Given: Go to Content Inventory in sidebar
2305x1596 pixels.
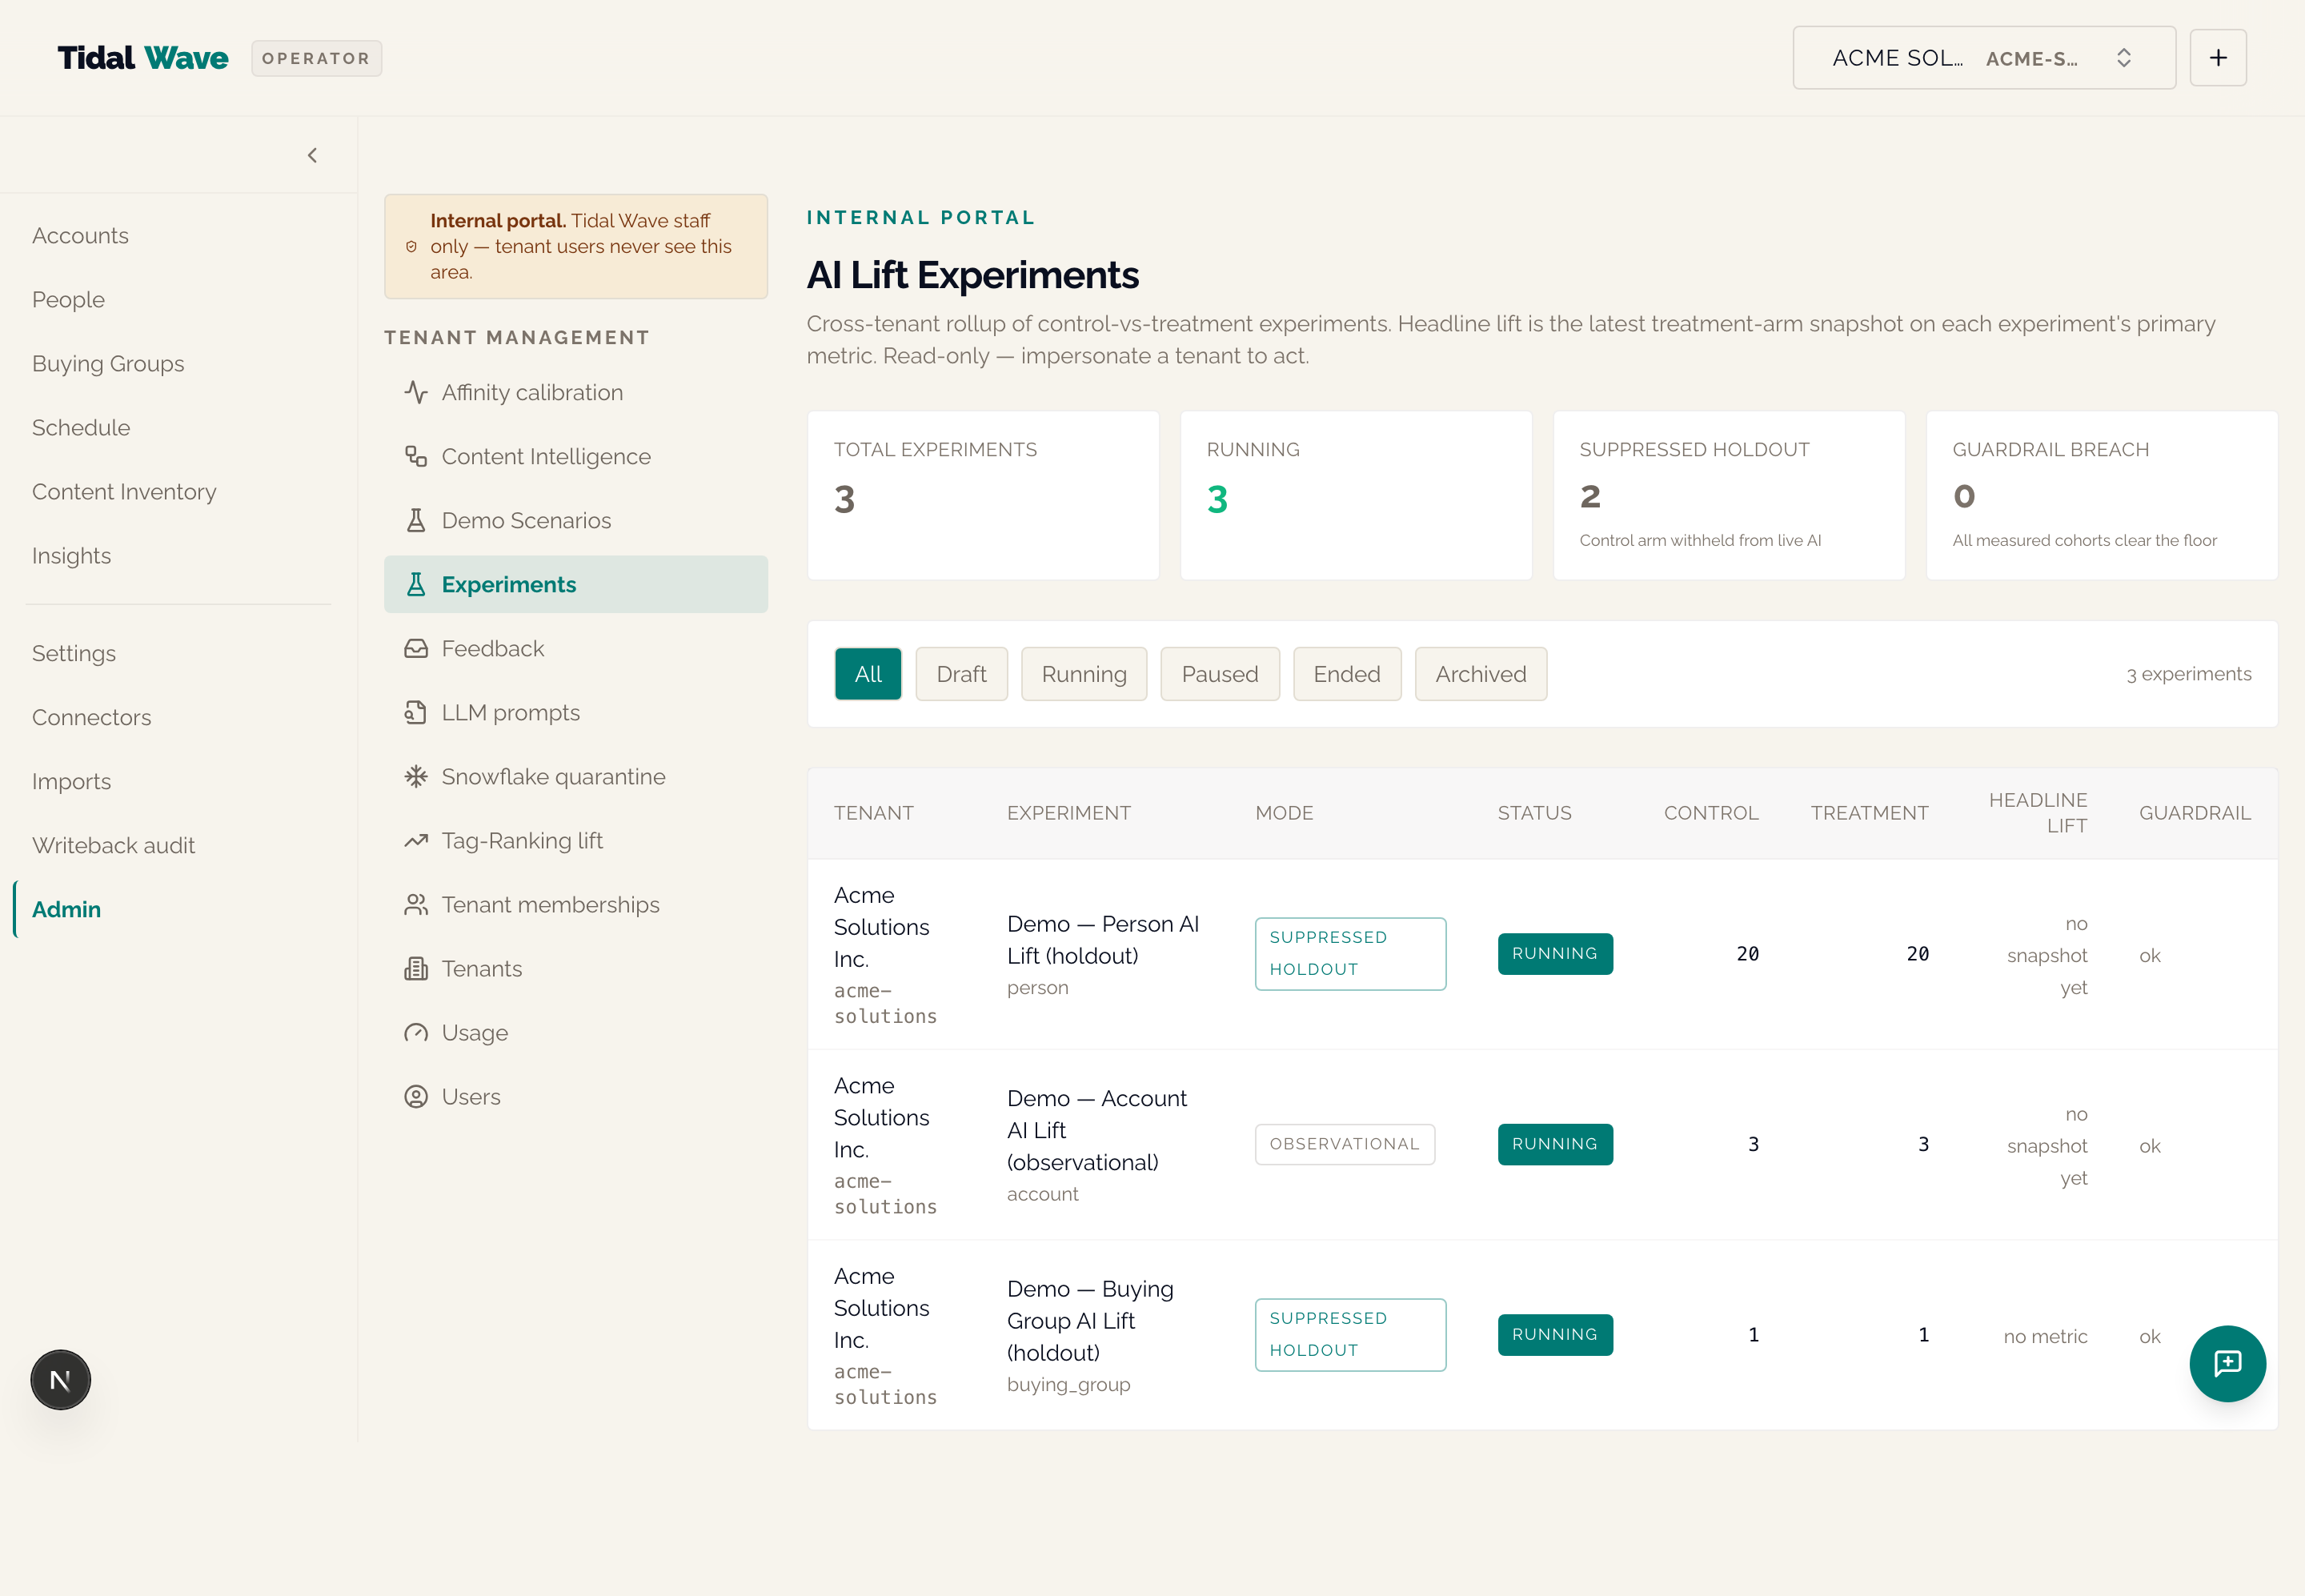Looking at the screenshot, I should point(124,491).
